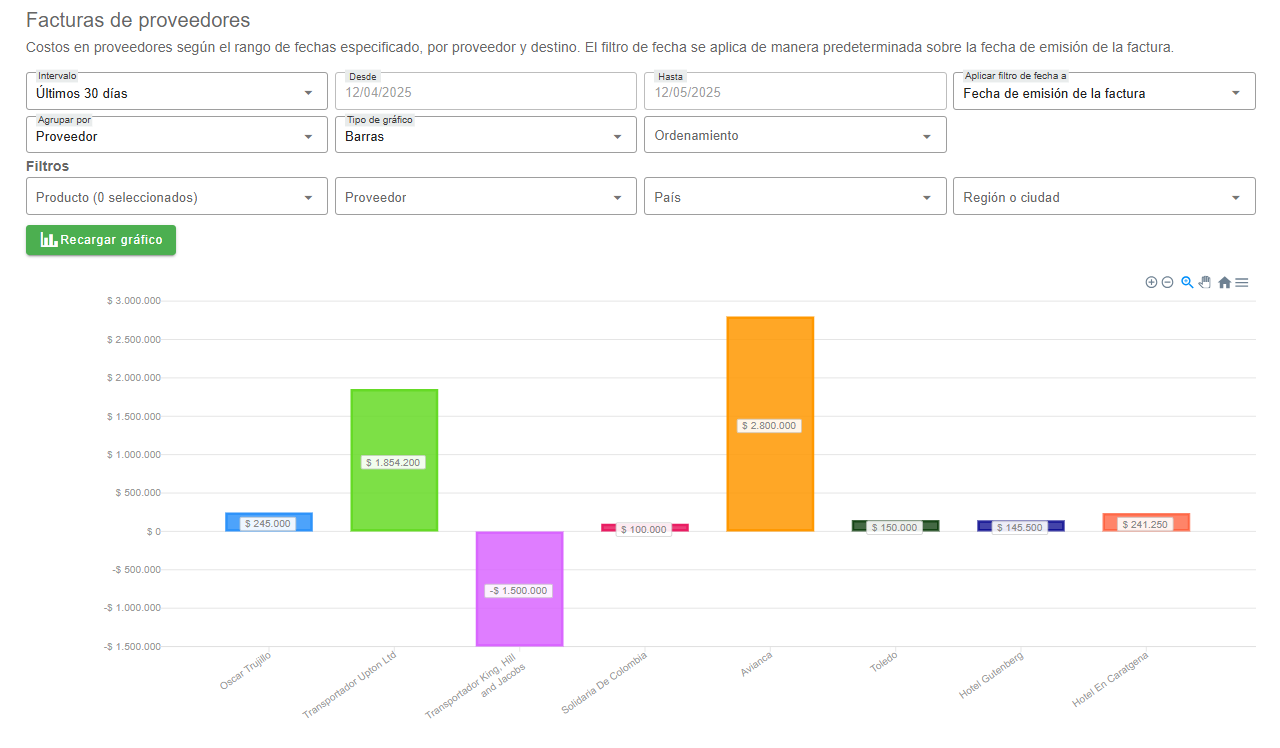This screenshot has width=1280, height=748.
Task: Click the zoom out icon on chart toolbar
Action: pos(1167,283)
